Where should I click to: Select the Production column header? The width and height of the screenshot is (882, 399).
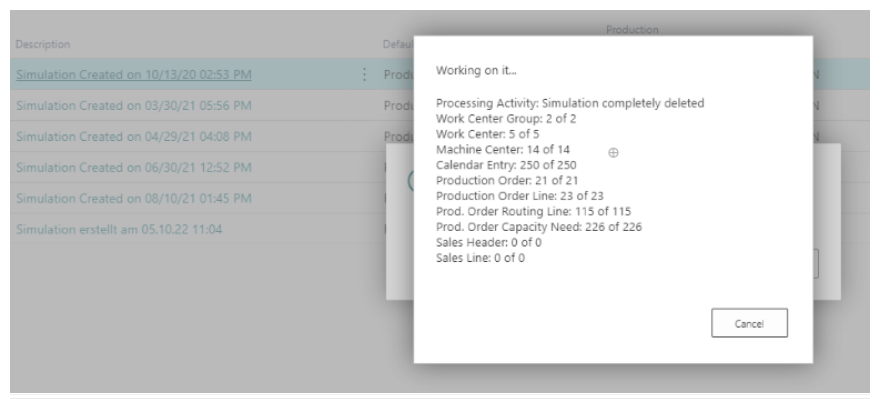(x=632, y=29)
